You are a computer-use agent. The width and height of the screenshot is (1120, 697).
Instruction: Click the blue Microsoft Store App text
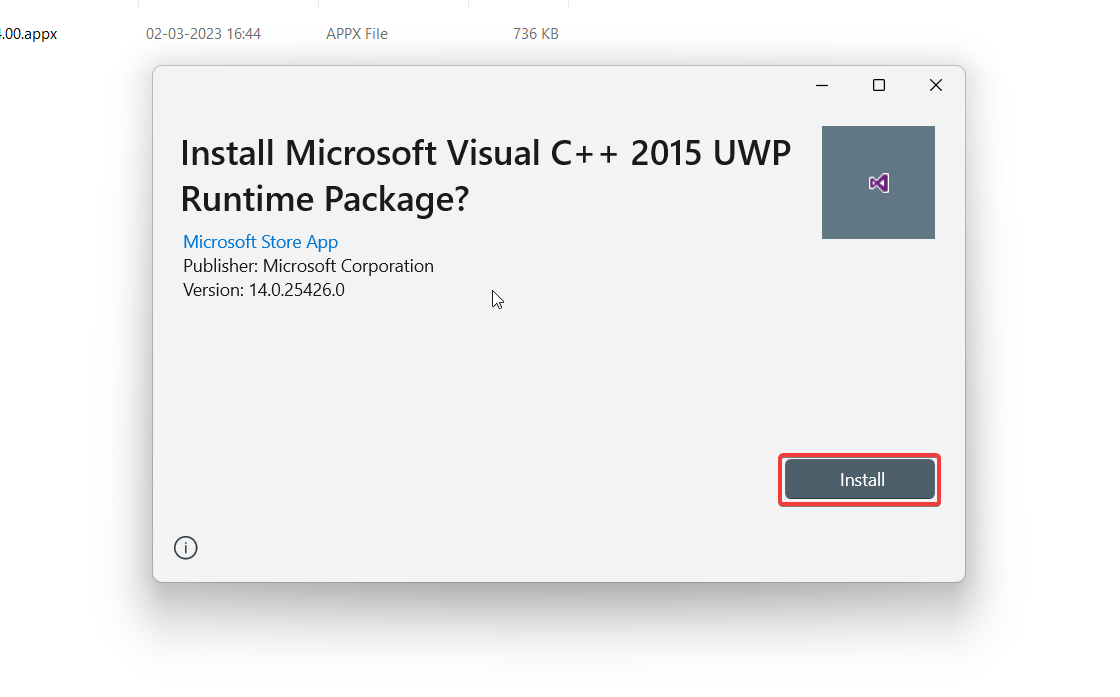[x=260, y=241]
